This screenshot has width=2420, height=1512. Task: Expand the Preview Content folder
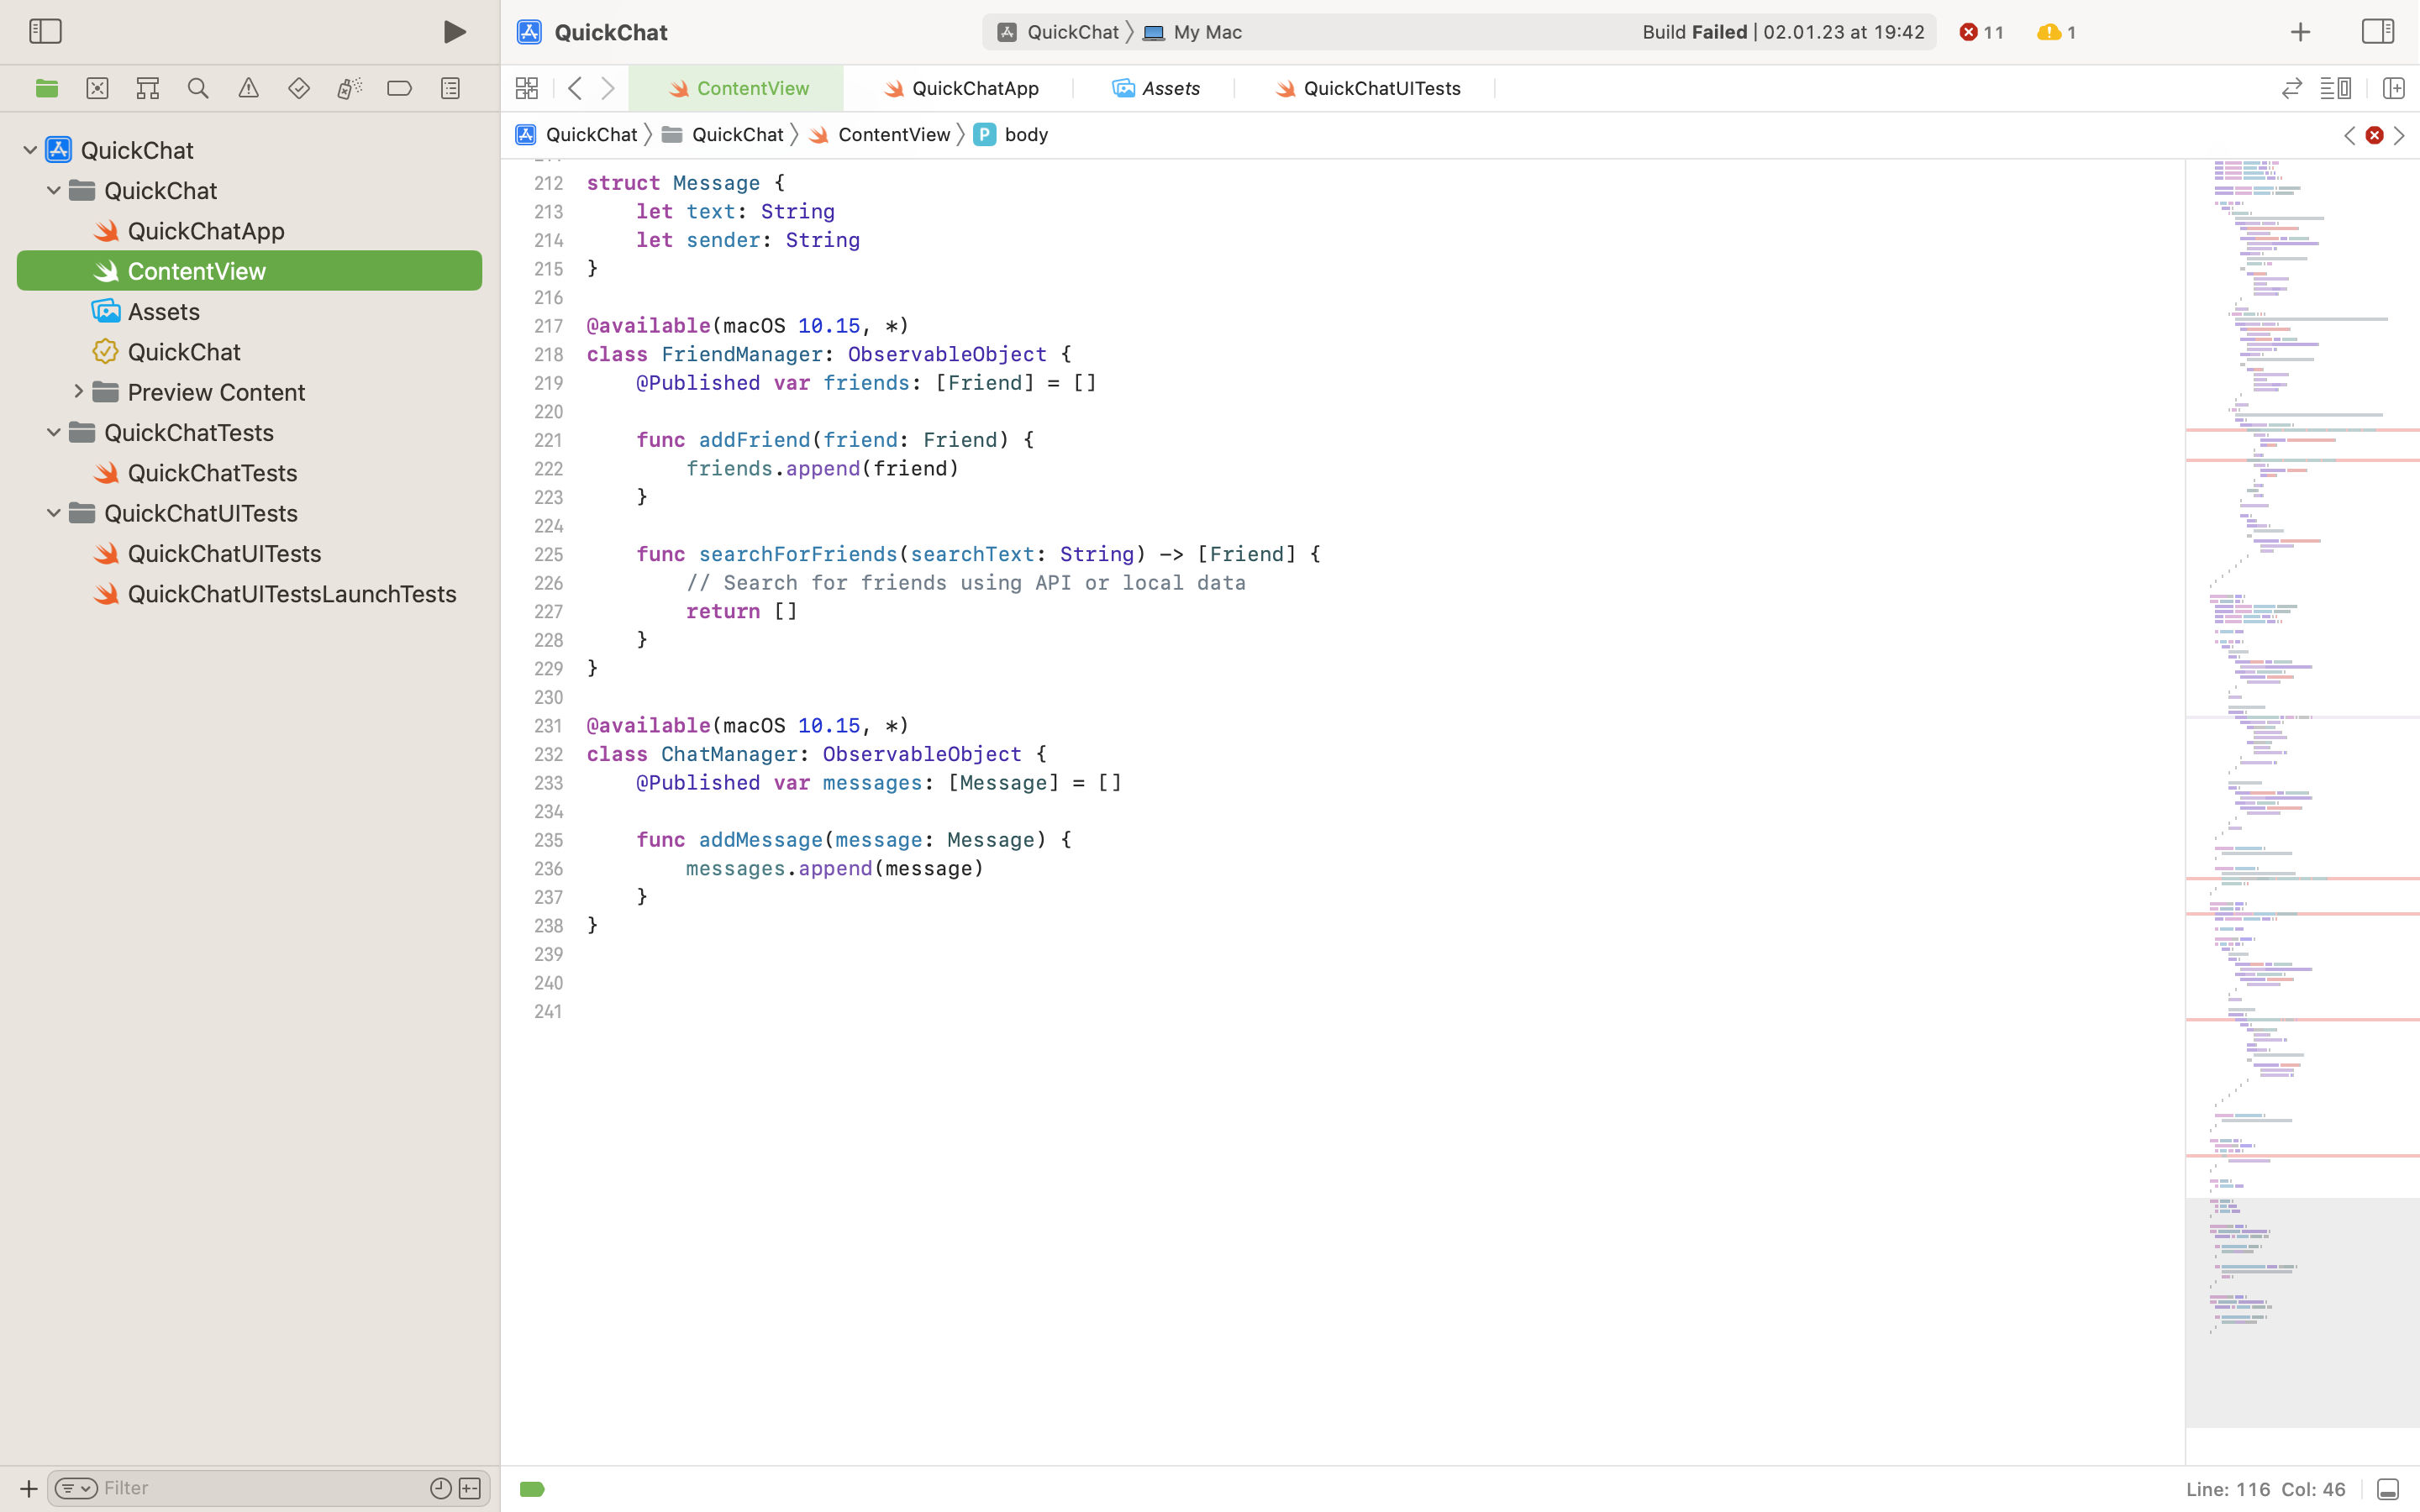coord(78,392)
